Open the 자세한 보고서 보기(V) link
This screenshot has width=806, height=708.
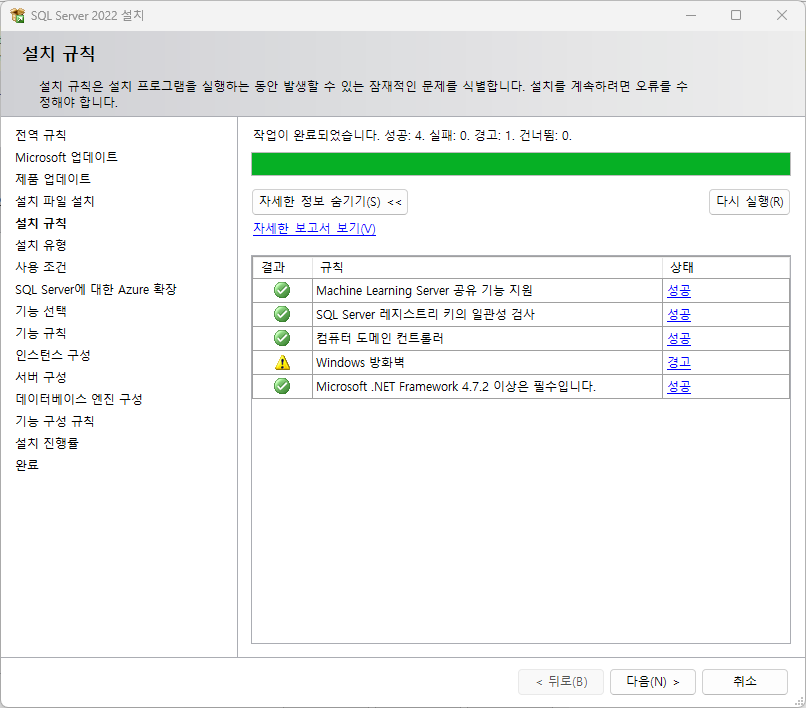click(314, 228)
